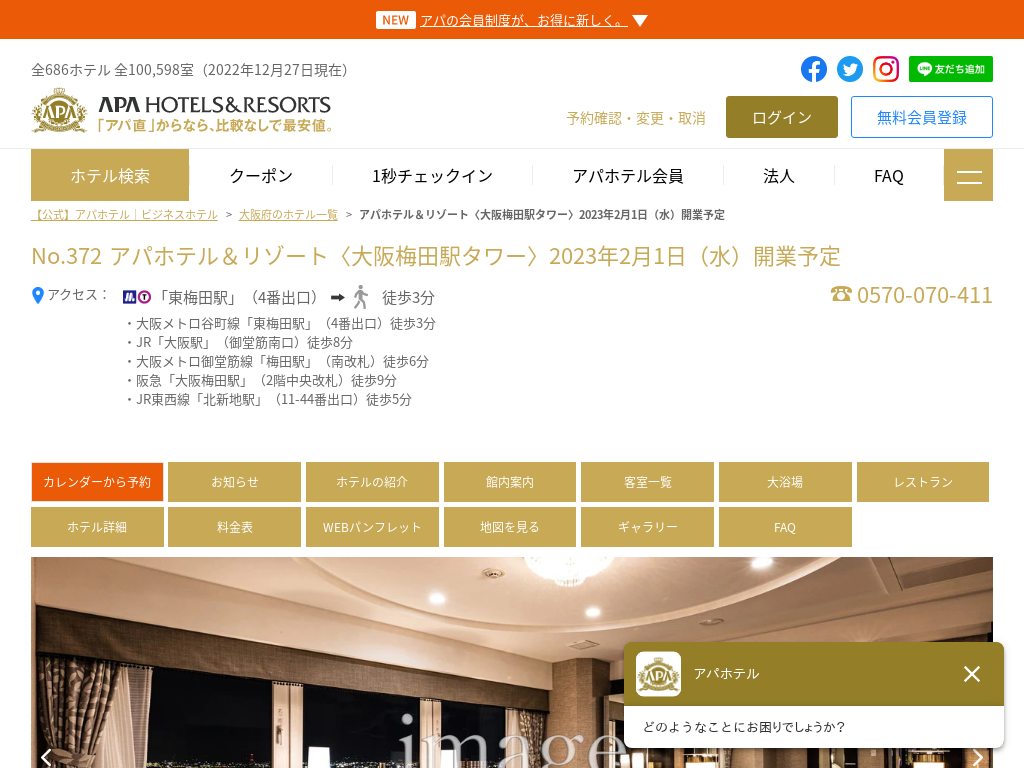Click the APA logo in chat popup
This screenshot has height=768, width=1024.
(x=658, y=674)
